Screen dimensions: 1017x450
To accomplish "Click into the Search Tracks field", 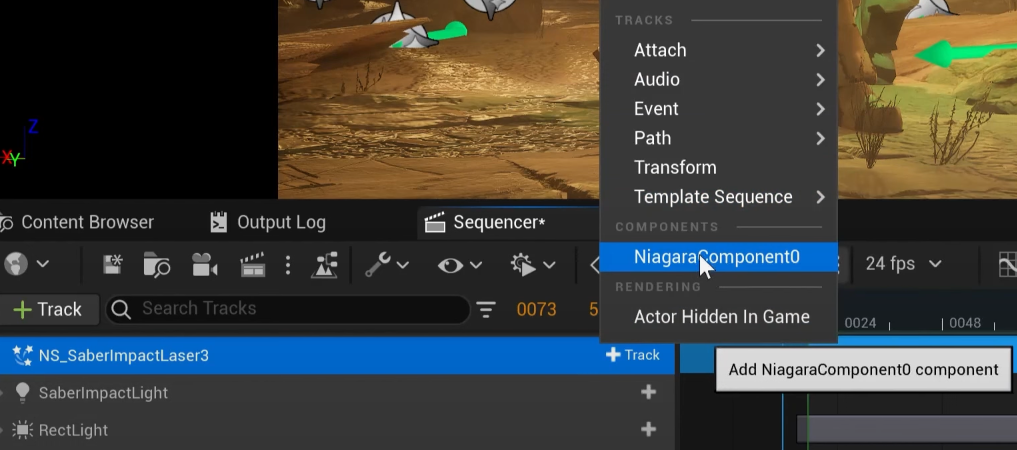I will [x=287, y=309].
